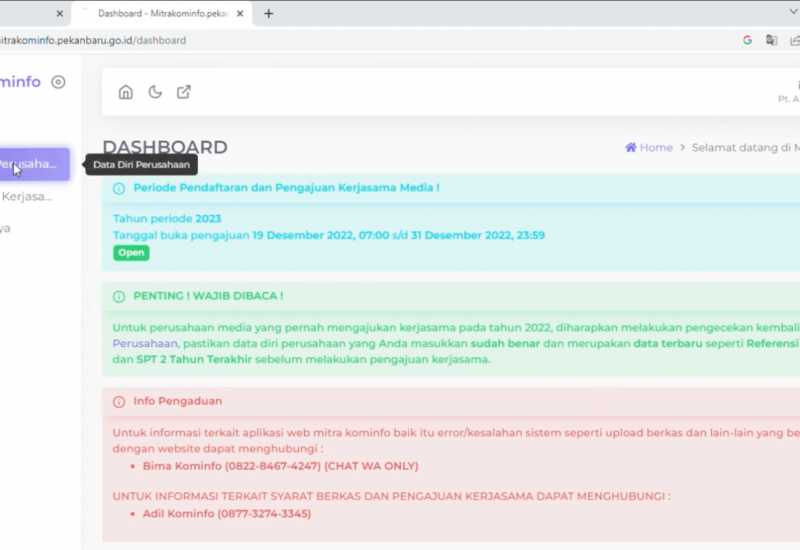Click info icon beside Periode Pendaftaran heading
The width and height of the screenshot is (800, 550).
(x=119, y=189)
